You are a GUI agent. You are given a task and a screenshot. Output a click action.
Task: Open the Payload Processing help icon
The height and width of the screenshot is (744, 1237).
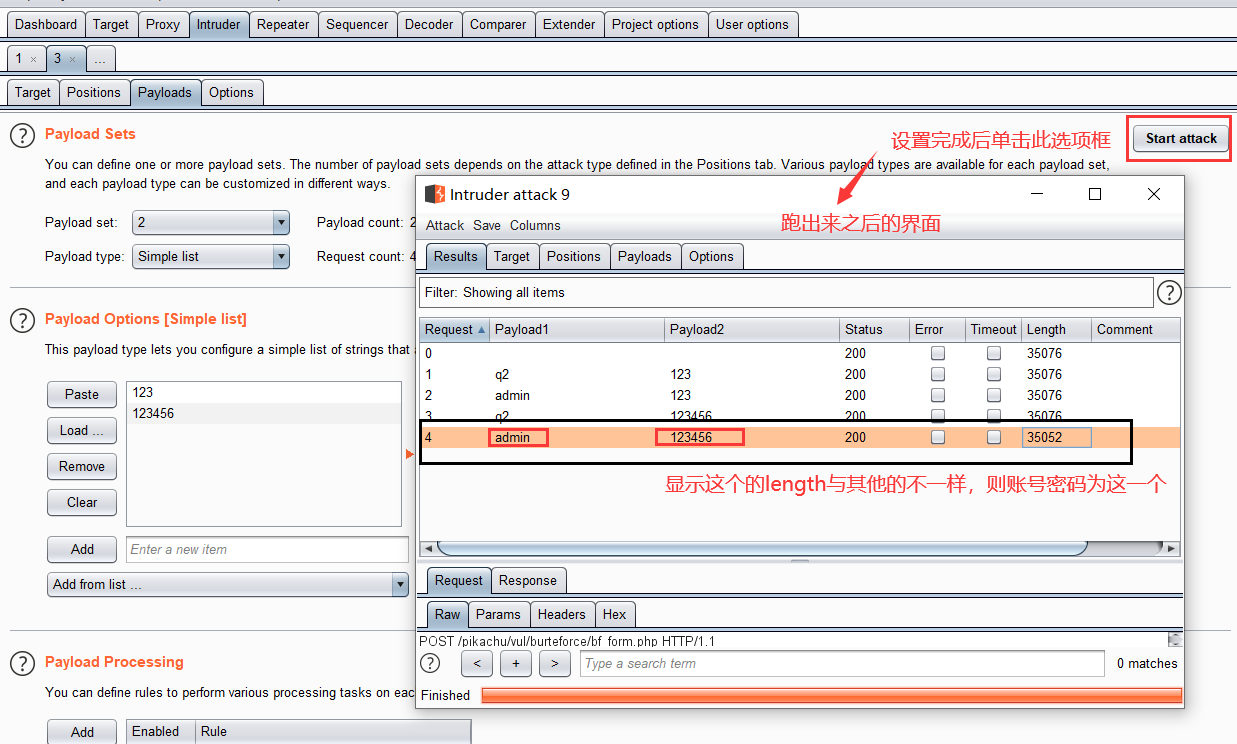tap(22, 663)
